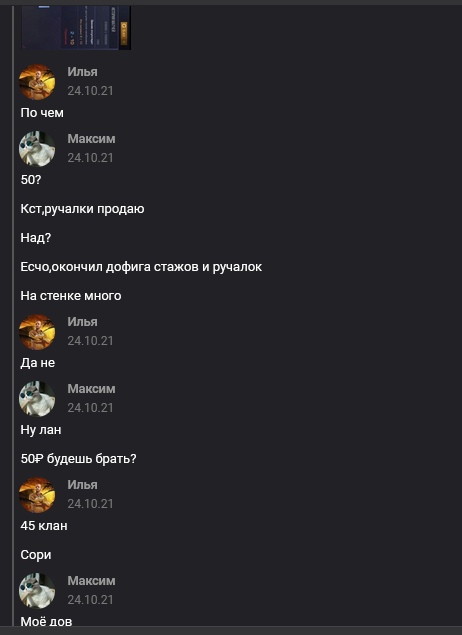Select the message 'На стенке много'

point(71,296)
